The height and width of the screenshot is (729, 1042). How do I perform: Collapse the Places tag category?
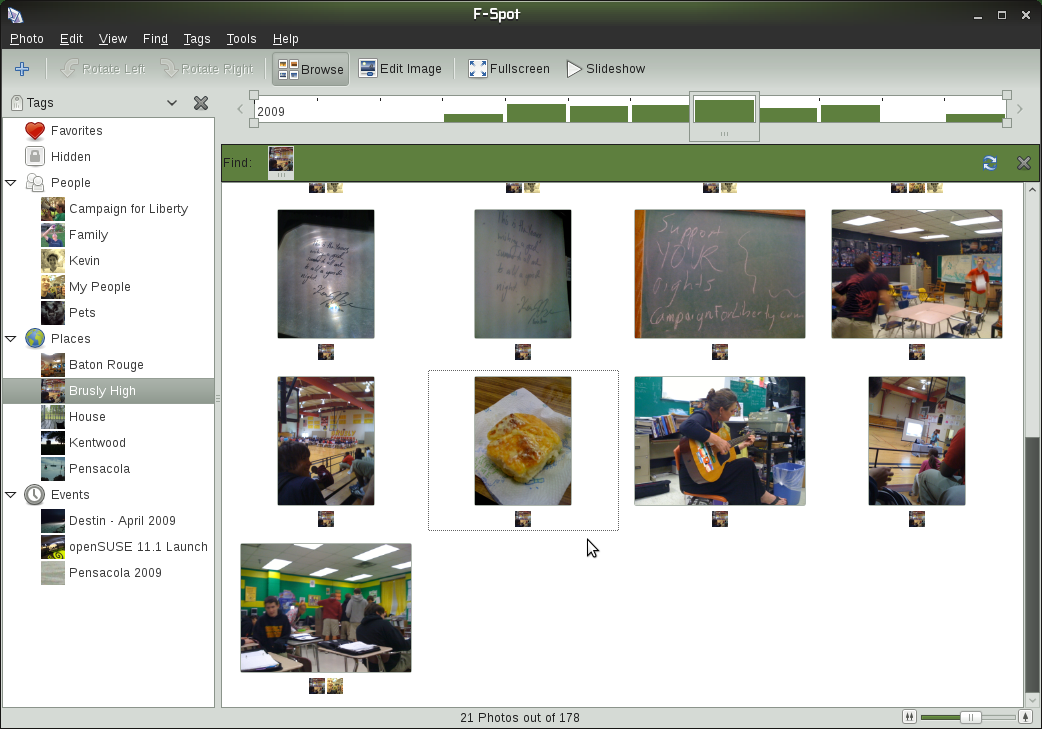coord(11,339)
